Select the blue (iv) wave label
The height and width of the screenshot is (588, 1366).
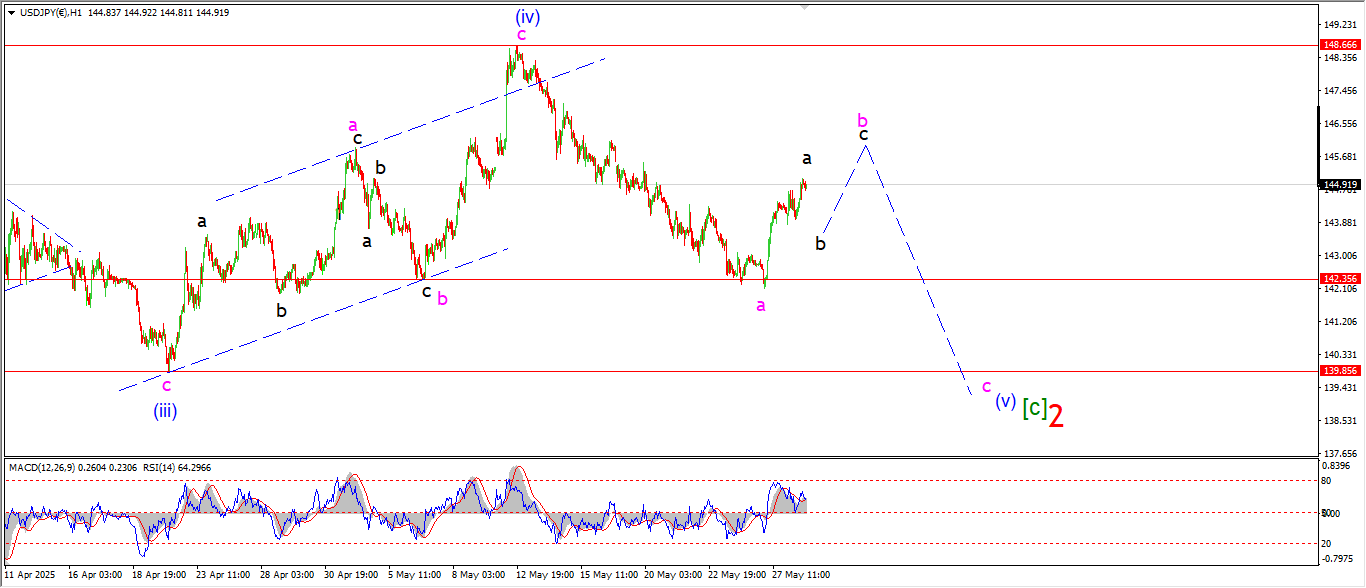[528, 16]
